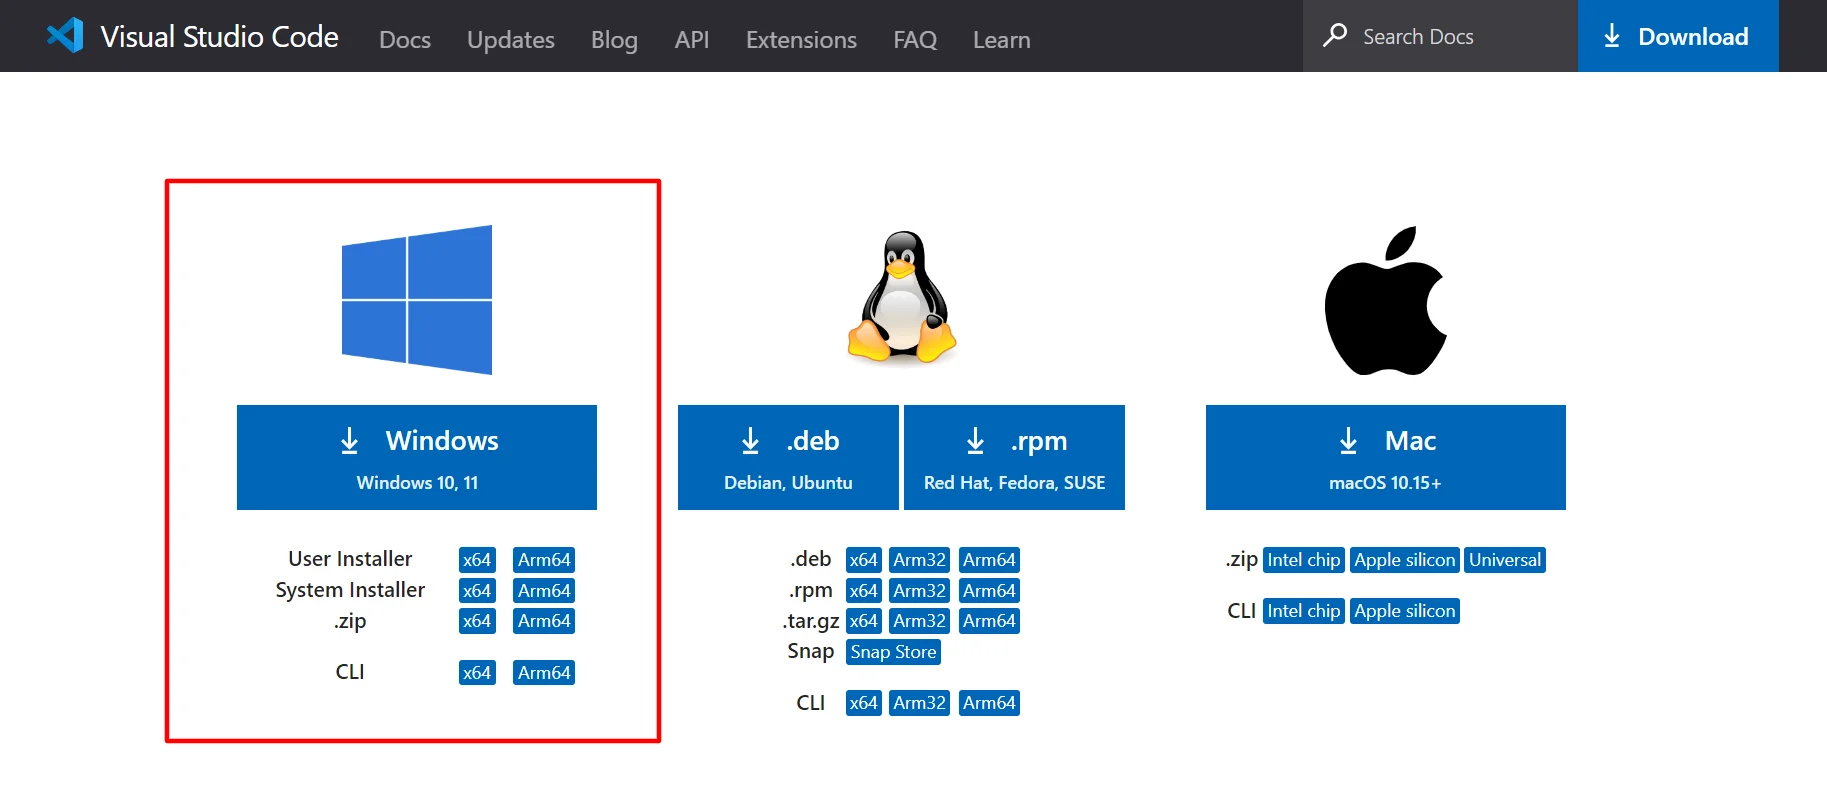Viewport: 1827px width, 807px height.
Task: Download the .deb Debian, Ubuntu package
Action: (x=788, y=457)
